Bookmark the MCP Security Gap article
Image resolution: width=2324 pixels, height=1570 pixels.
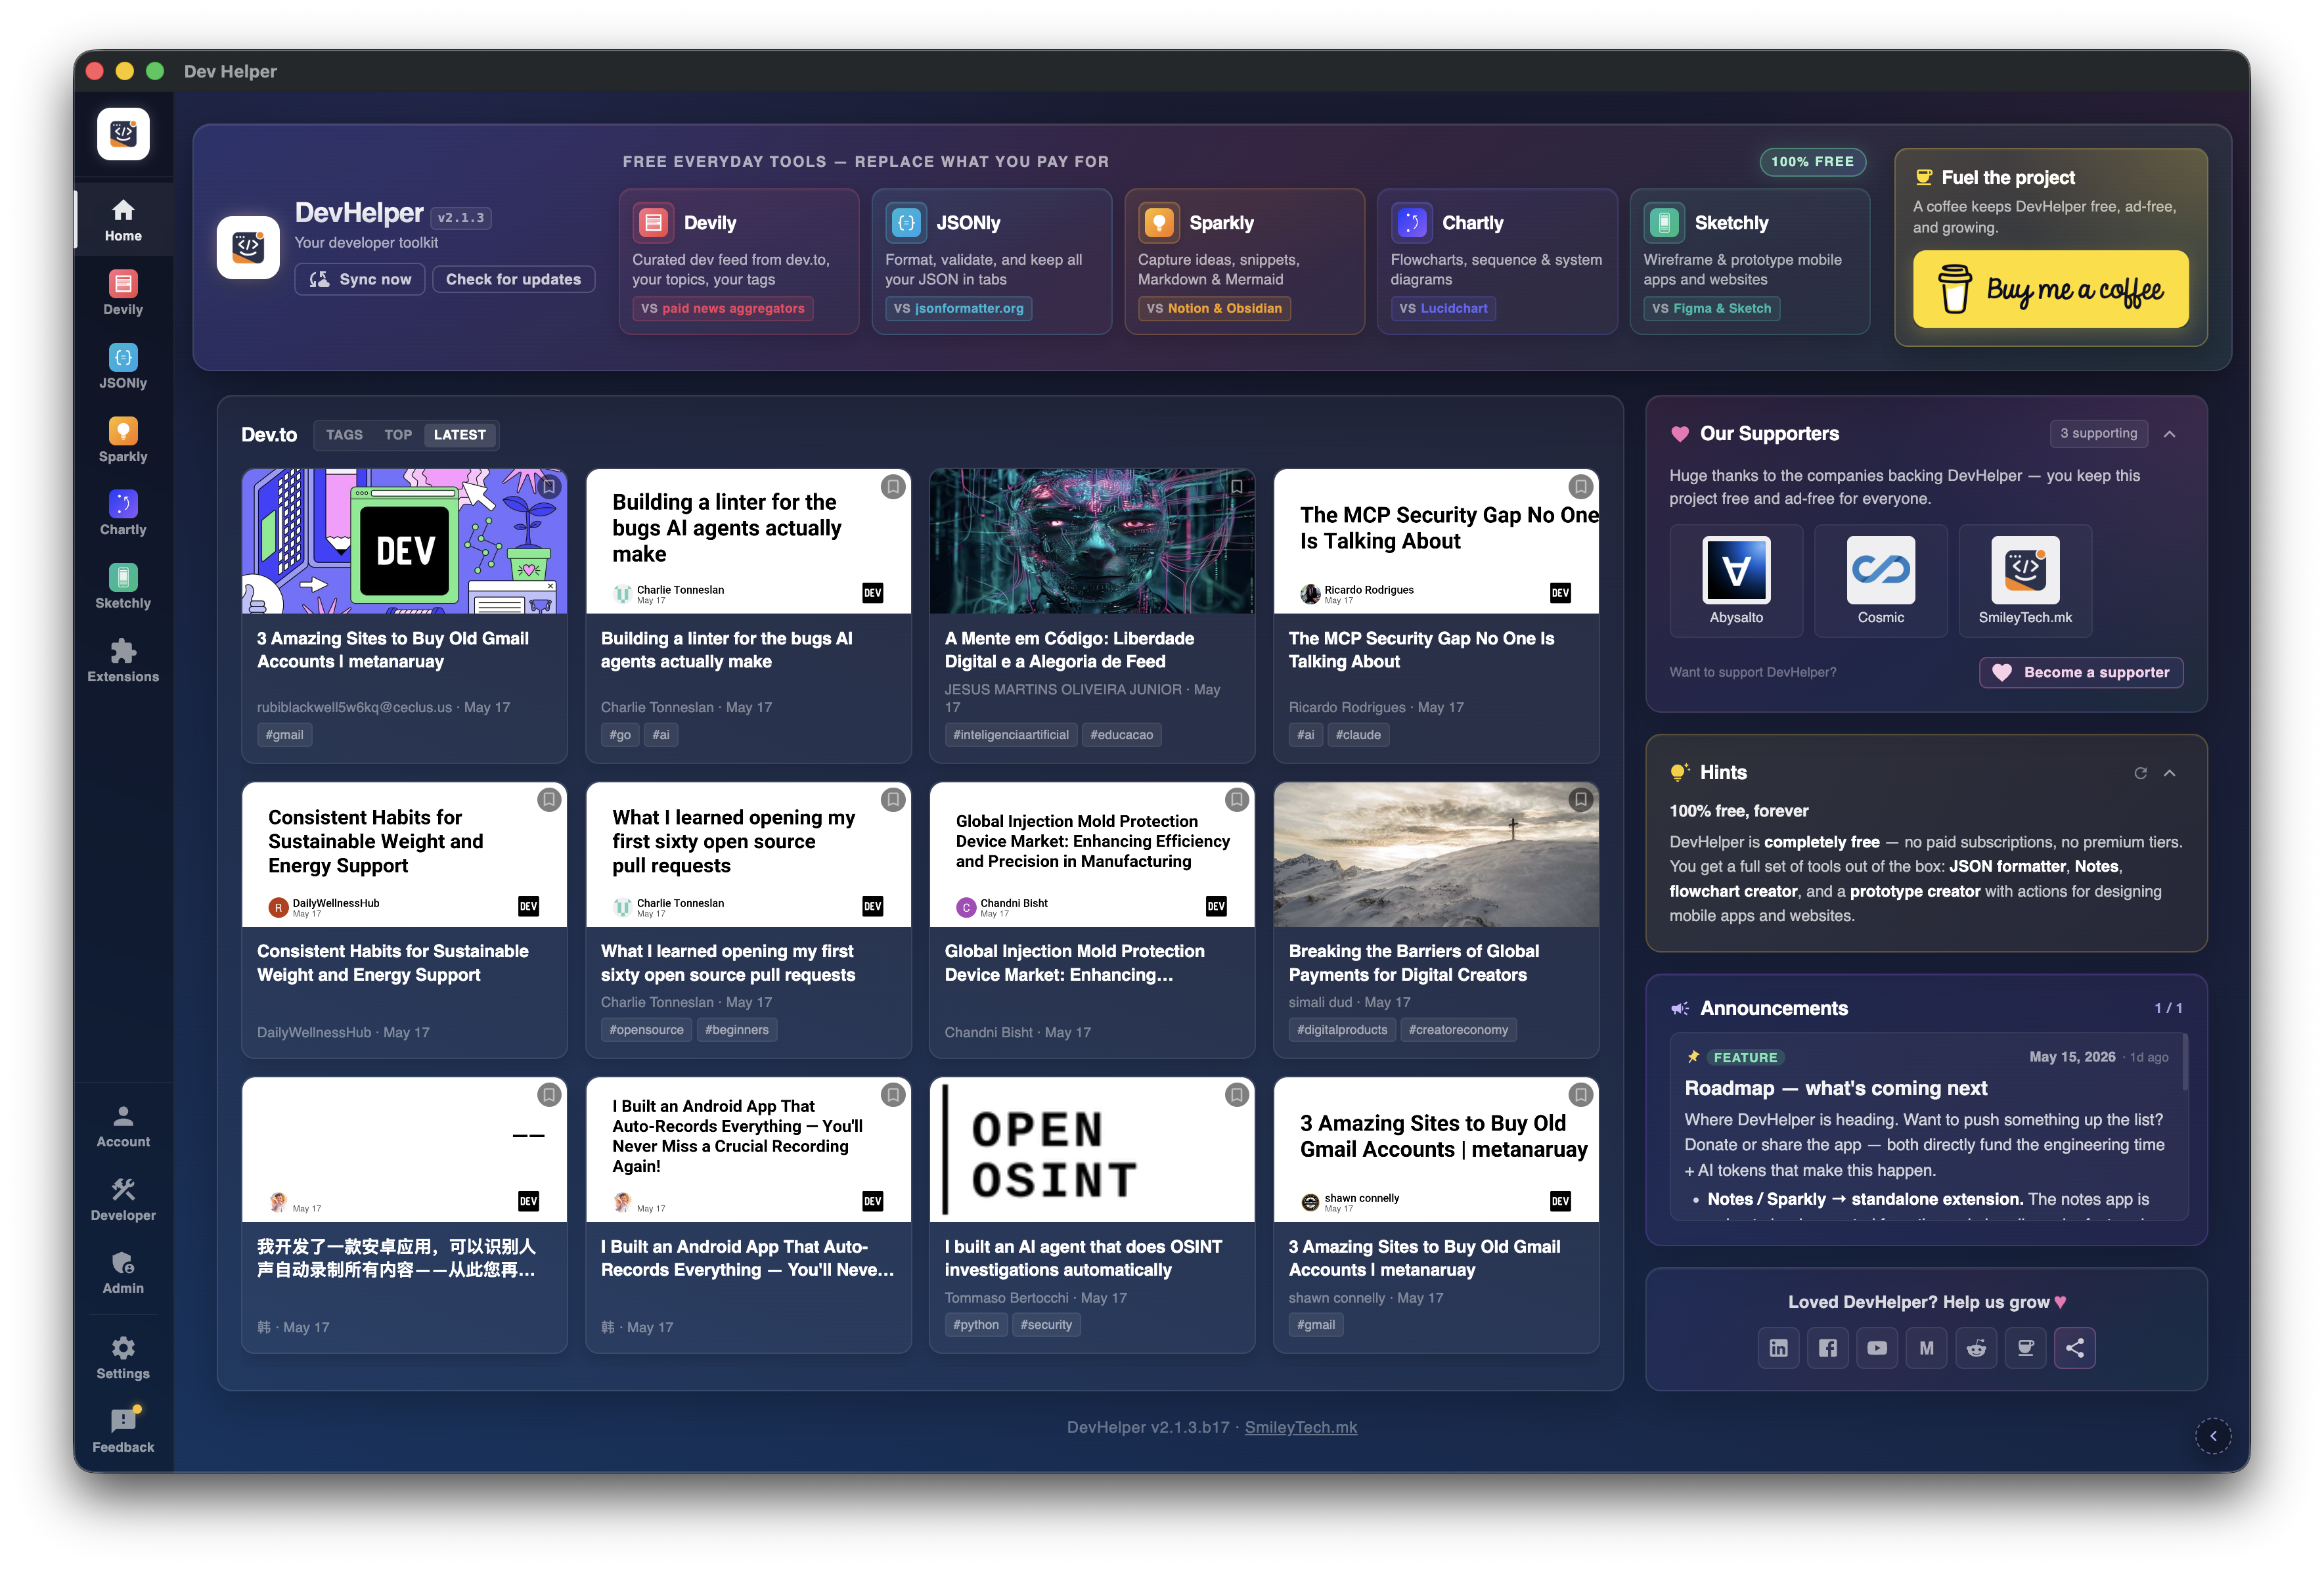coord(1581,486)
